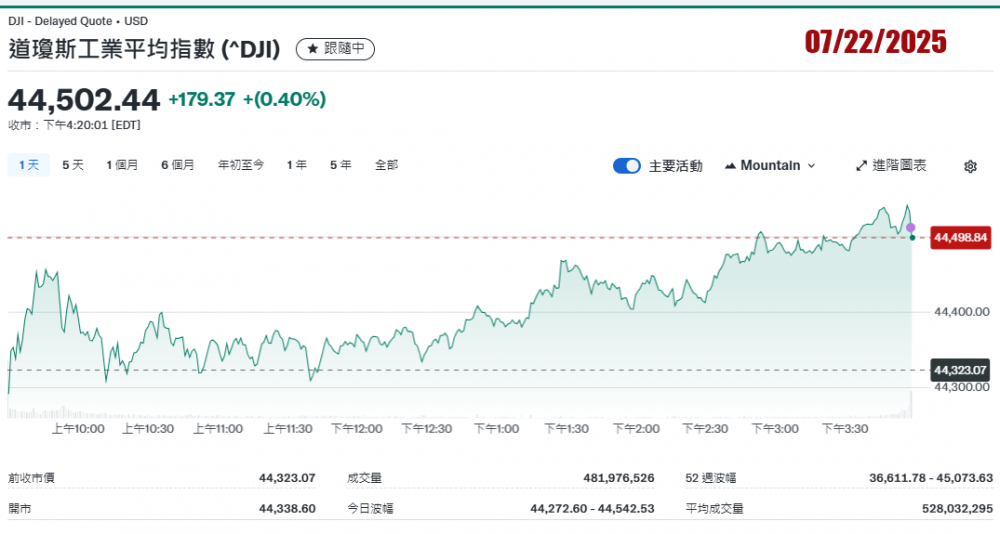Click the purple event marker on chart
The image size is (1000, 534).
(x=910, y=227)
